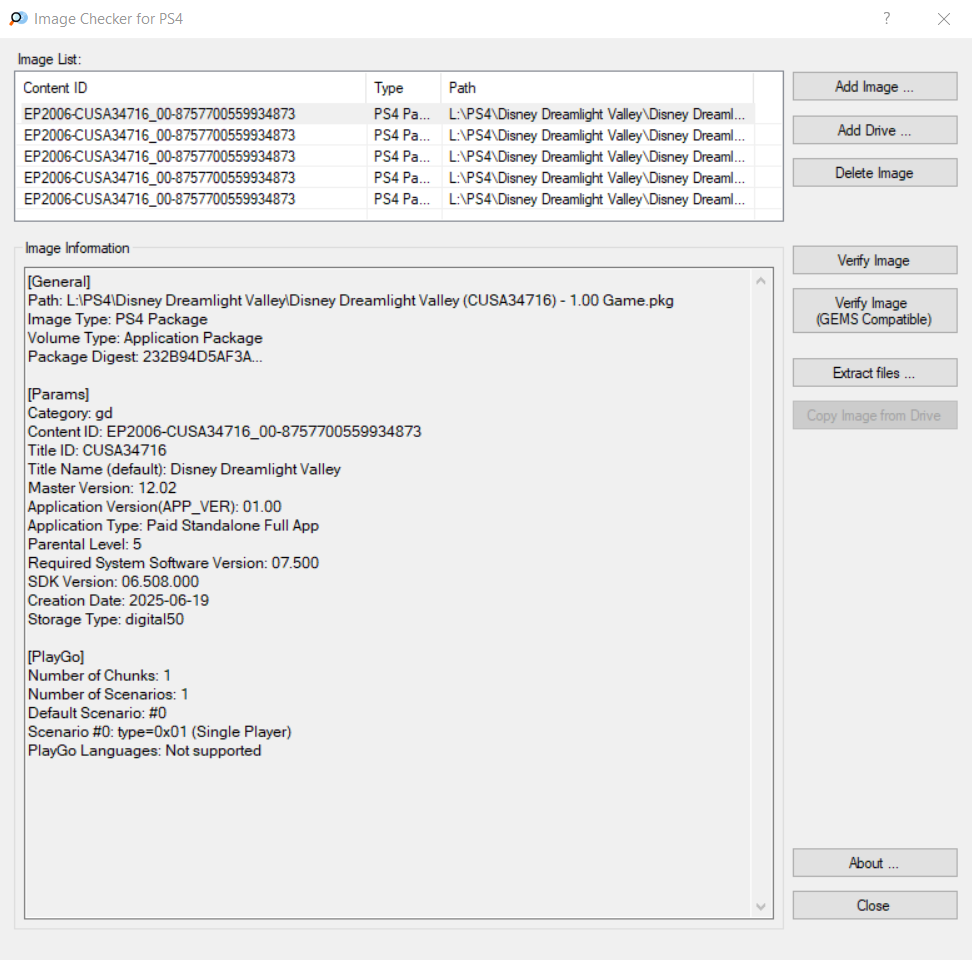The width and height of the screenshot is (972, 960).
Task: Close the window with the X button
Action: (x=943, y=19)
